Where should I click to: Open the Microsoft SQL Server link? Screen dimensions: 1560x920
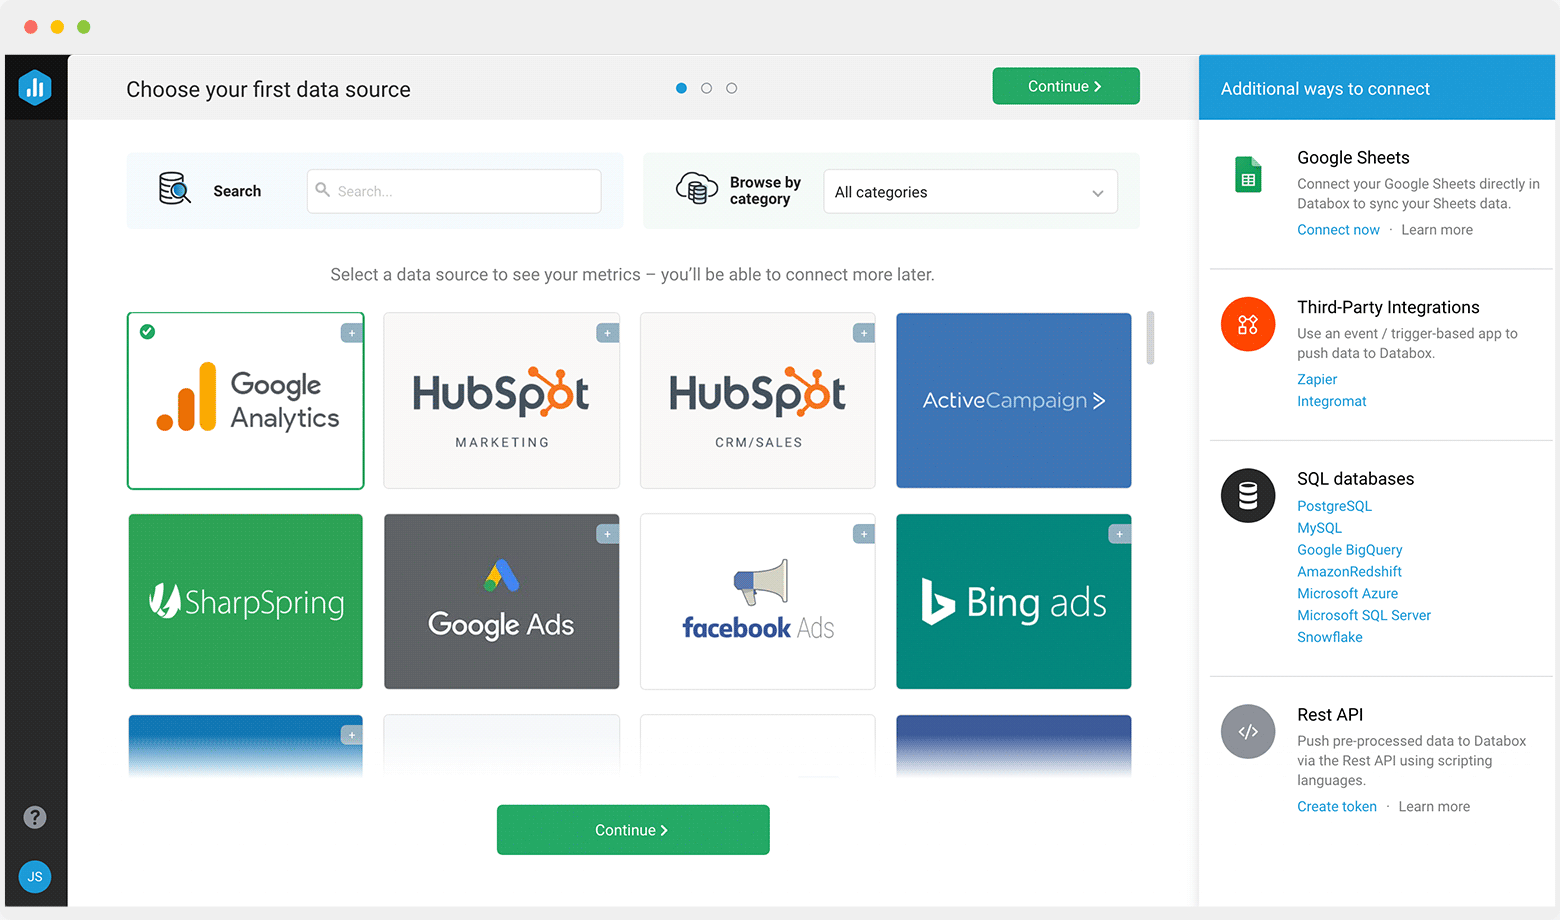point(1364,615)
